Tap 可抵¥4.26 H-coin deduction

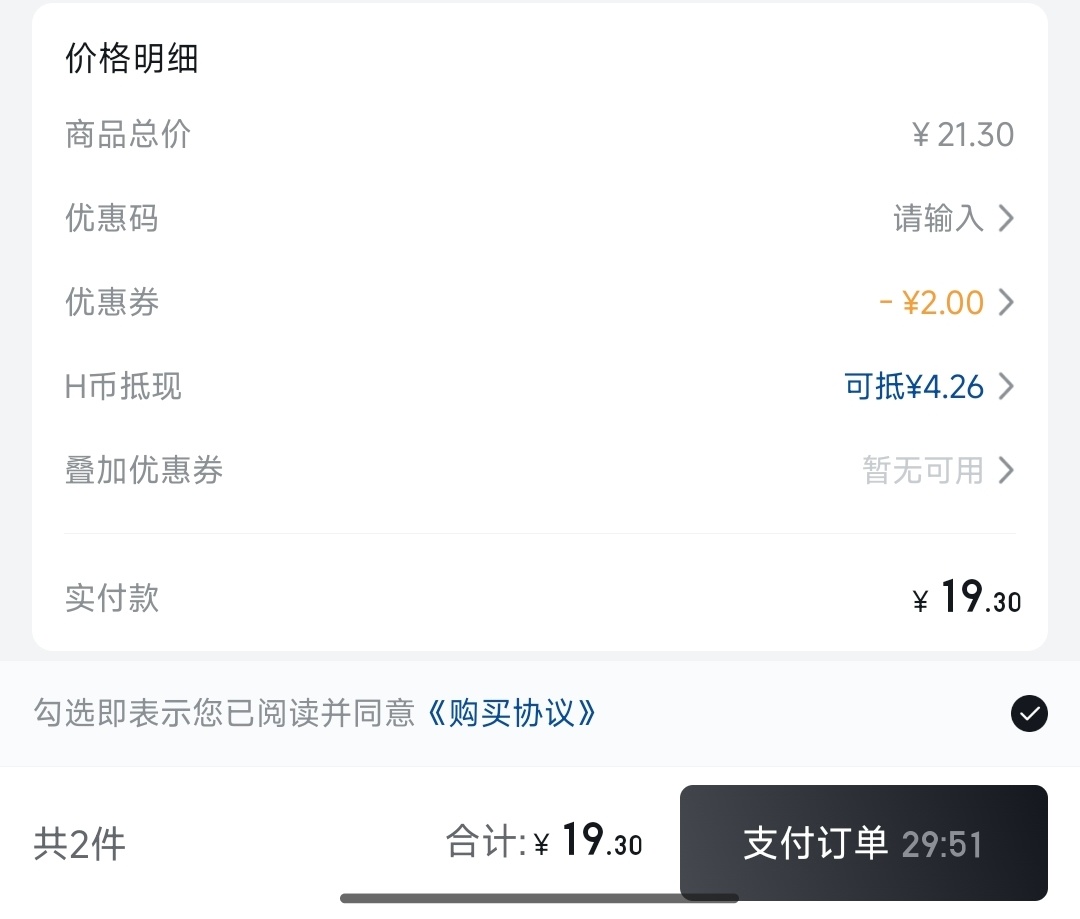coord(914,386)
